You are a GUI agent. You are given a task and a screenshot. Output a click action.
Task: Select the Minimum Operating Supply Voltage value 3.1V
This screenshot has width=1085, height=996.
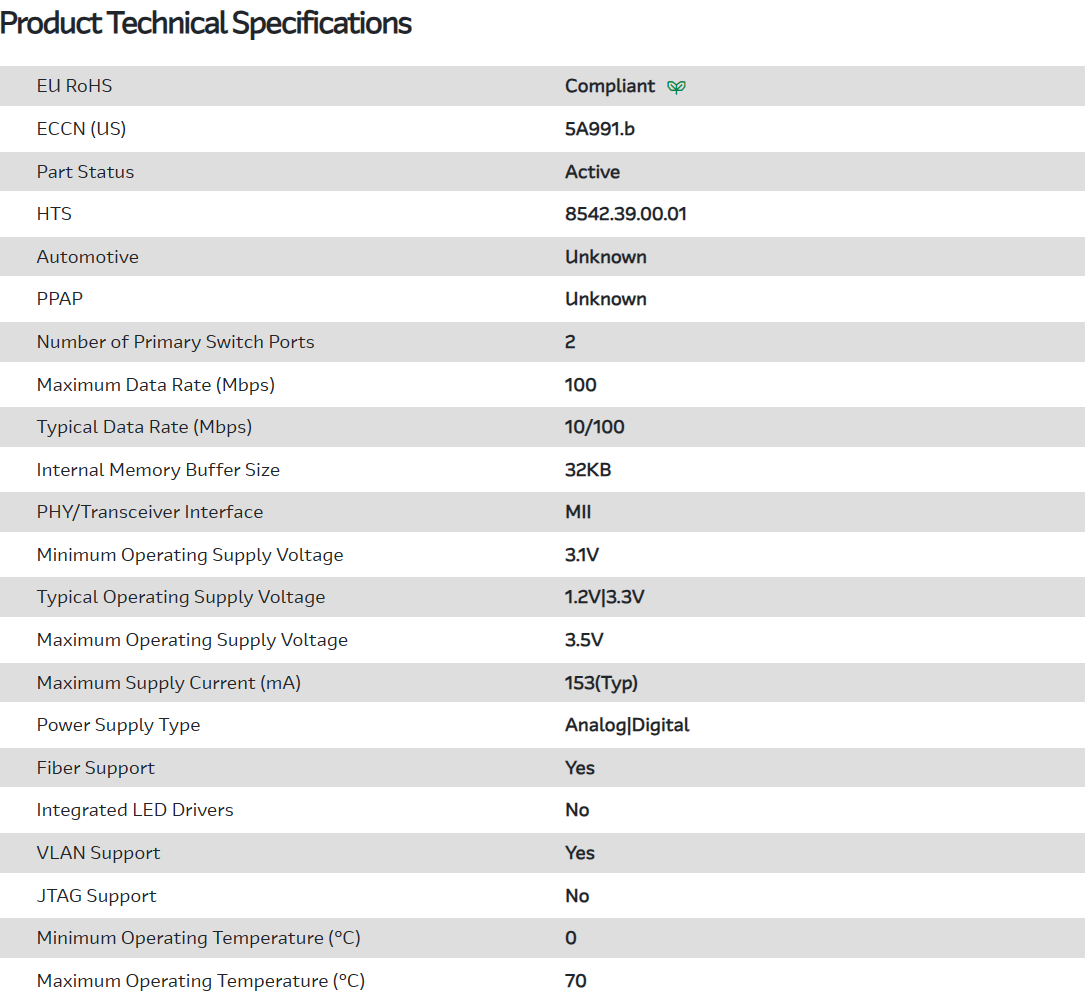click(582, 555)
